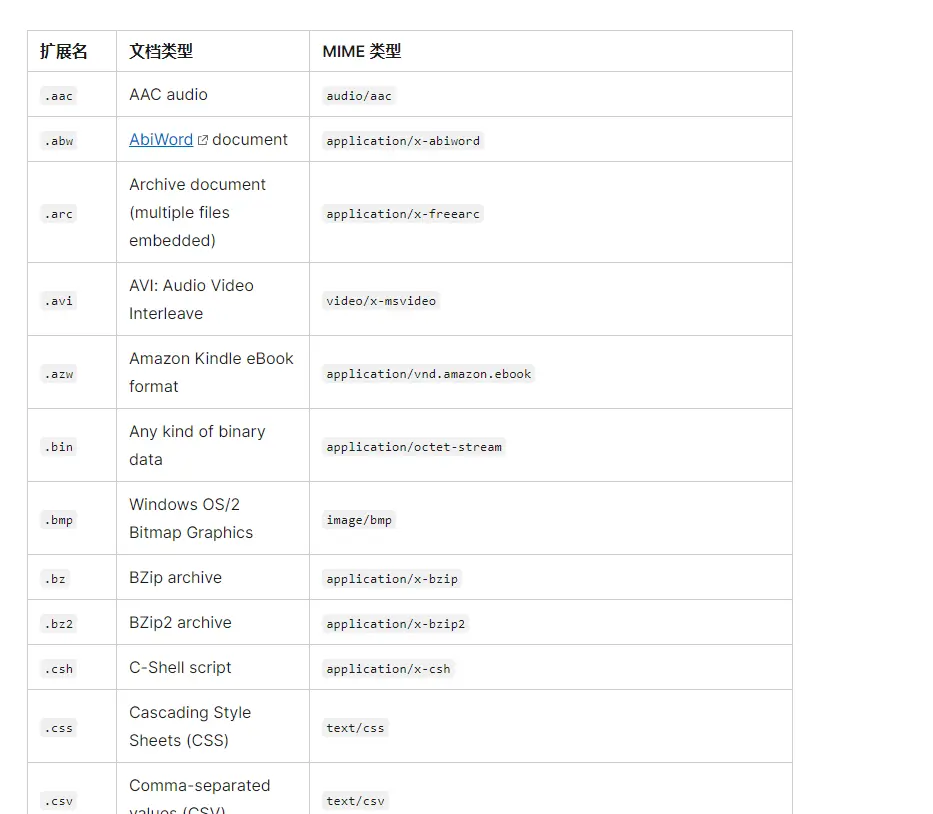Select the audio/aac MIME type code
This screenshot has width=933, height=814.
pyautogui.click(x=359, y=96)
